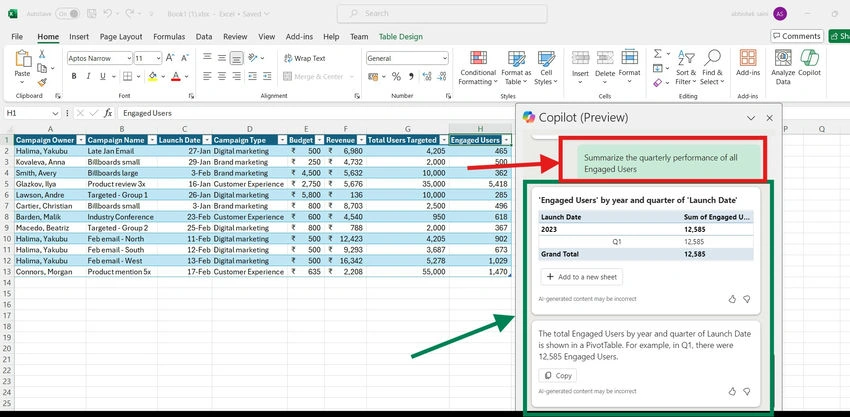Give thumbs down on summary text card
Viewport: 850px width, 417px height.
pyautogui.click(x=746, y=391)
